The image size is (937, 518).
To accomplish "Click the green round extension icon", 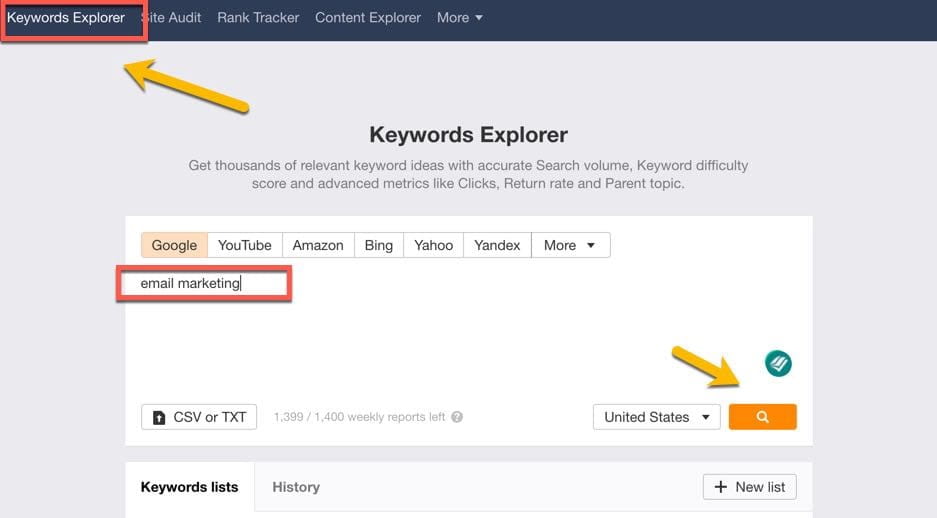I will point(778,364).
